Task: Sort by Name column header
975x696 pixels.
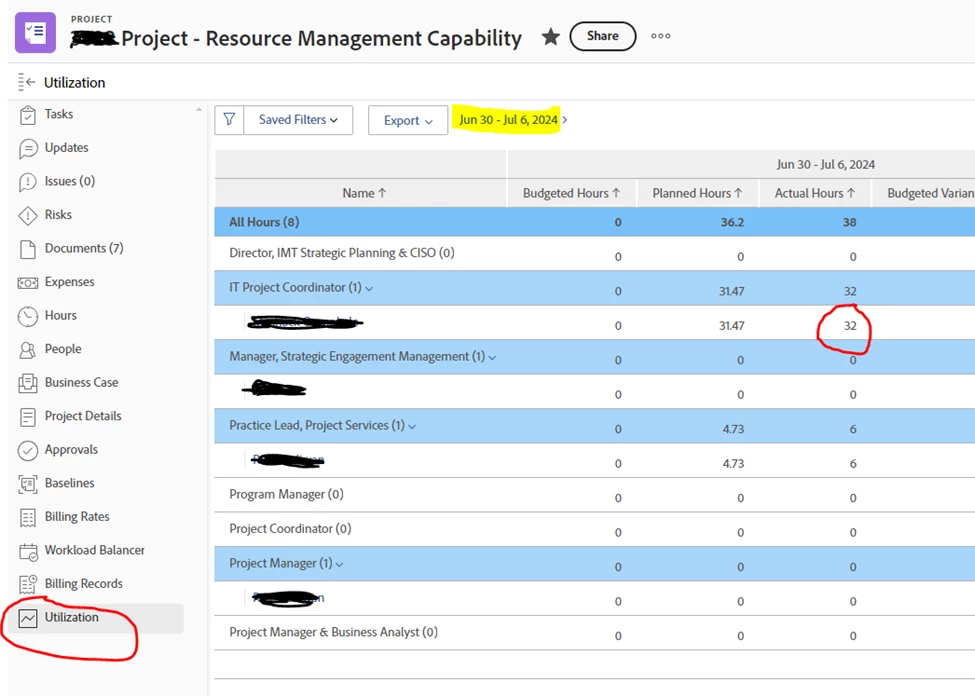Action: click(364, 193)
